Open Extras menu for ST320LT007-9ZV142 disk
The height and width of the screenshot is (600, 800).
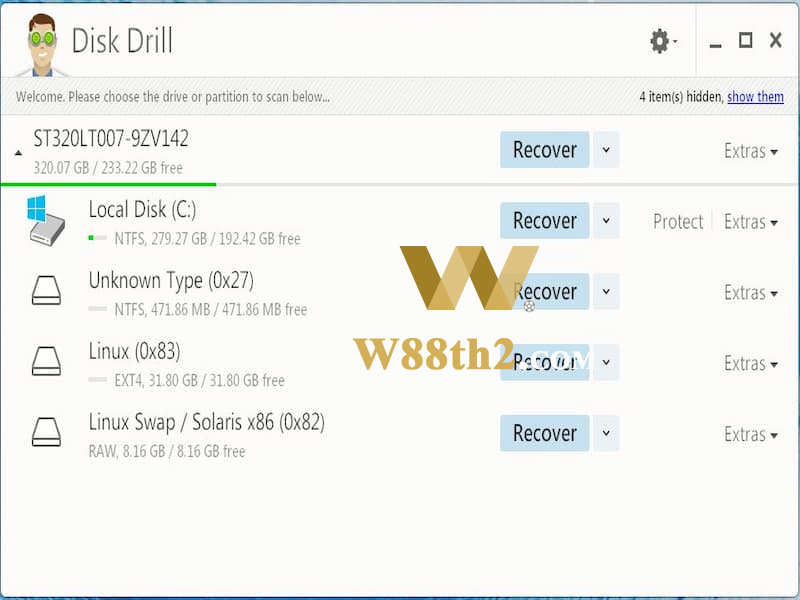click(751, 151)
